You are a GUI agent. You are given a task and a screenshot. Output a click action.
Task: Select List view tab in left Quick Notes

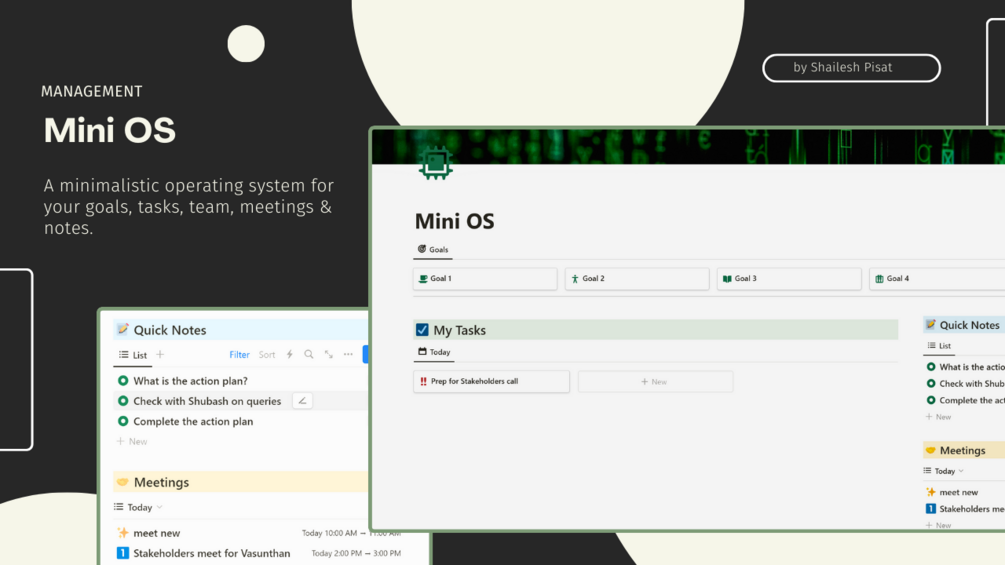pyautogui.click(x=133, y=355)
